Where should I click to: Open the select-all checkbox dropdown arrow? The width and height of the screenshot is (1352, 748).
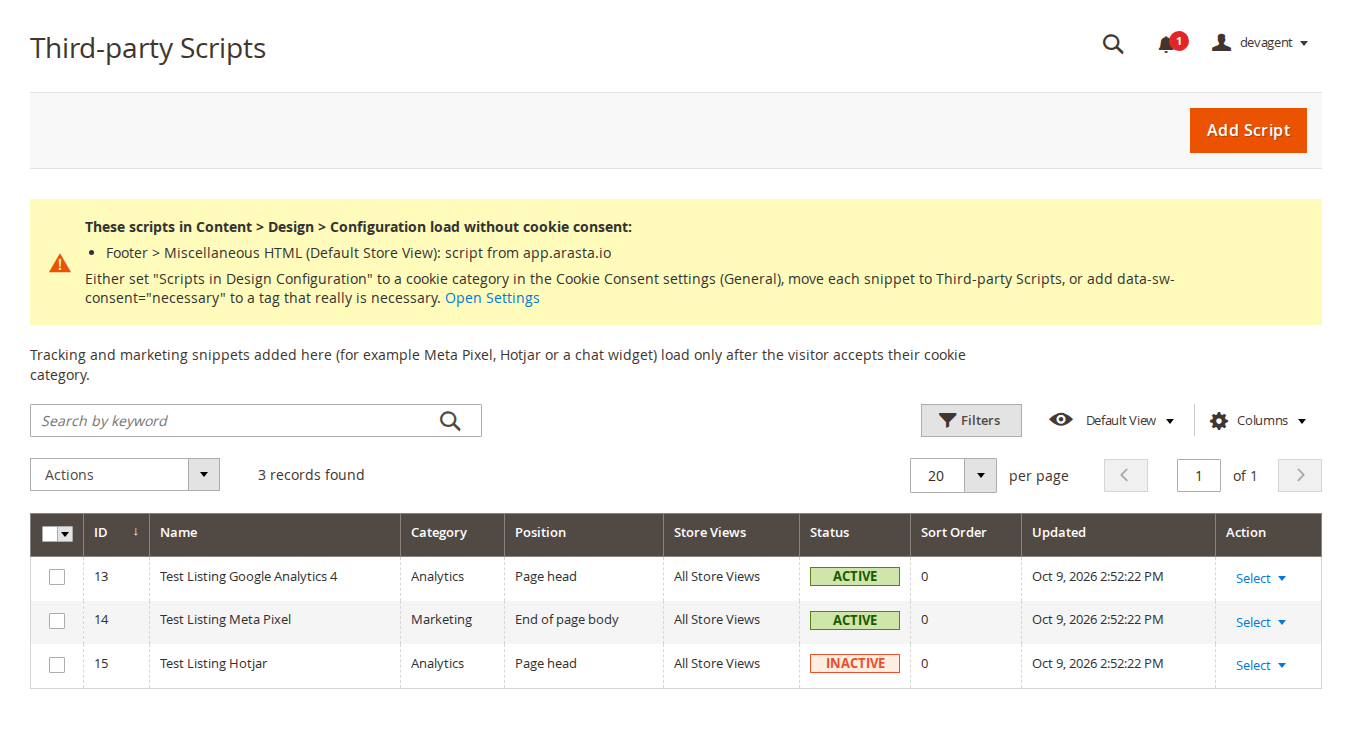66,534
